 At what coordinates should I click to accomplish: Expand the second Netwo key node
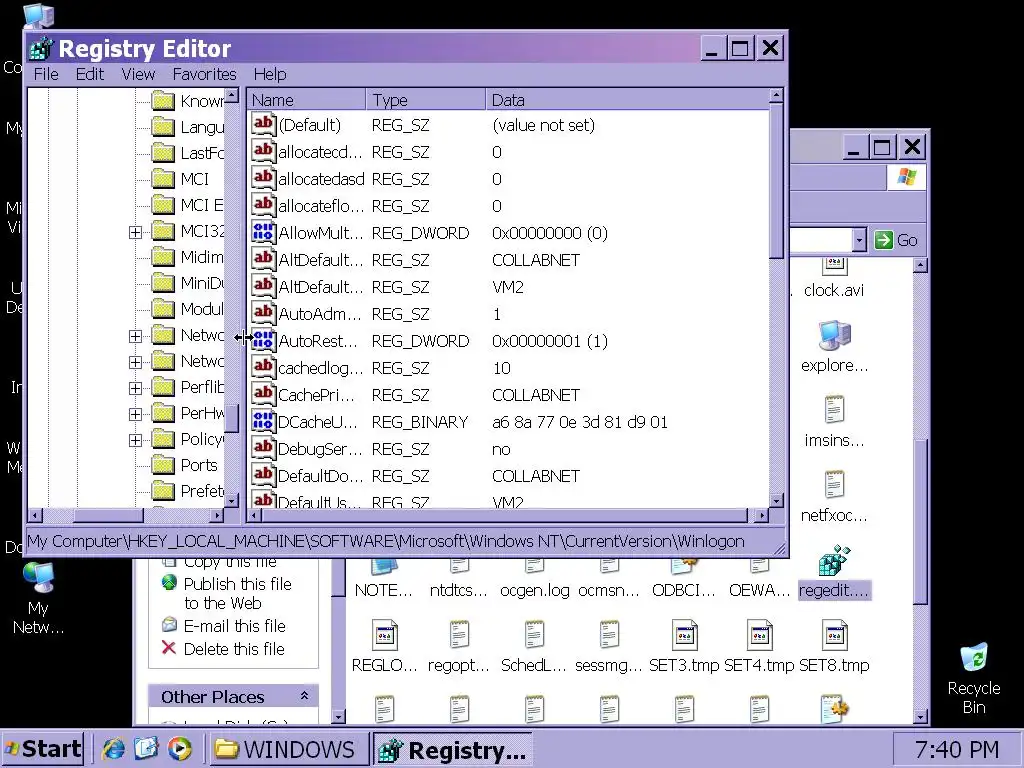pyautogui.click(x=135, y=362)
